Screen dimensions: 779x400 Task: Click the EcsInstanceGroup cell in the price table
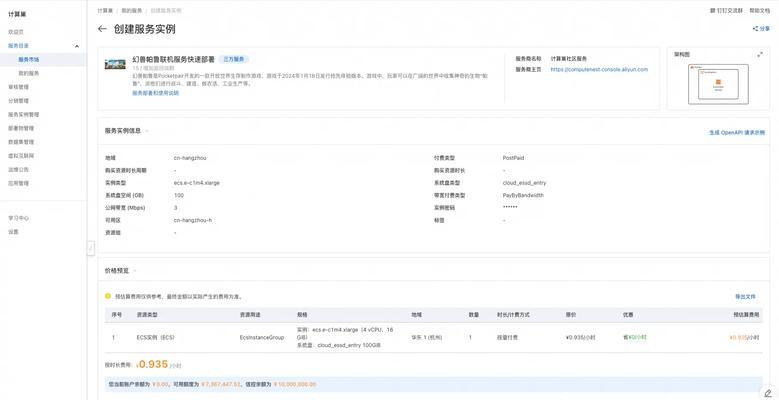pyautogui.click(x=262, y=337)
